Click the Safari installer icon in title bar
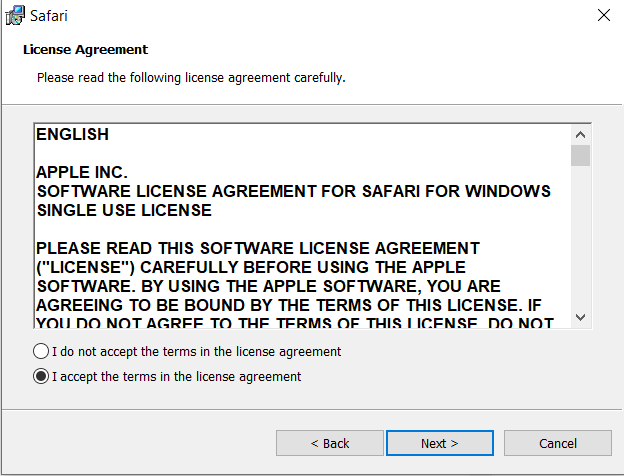 pos(15,16)
